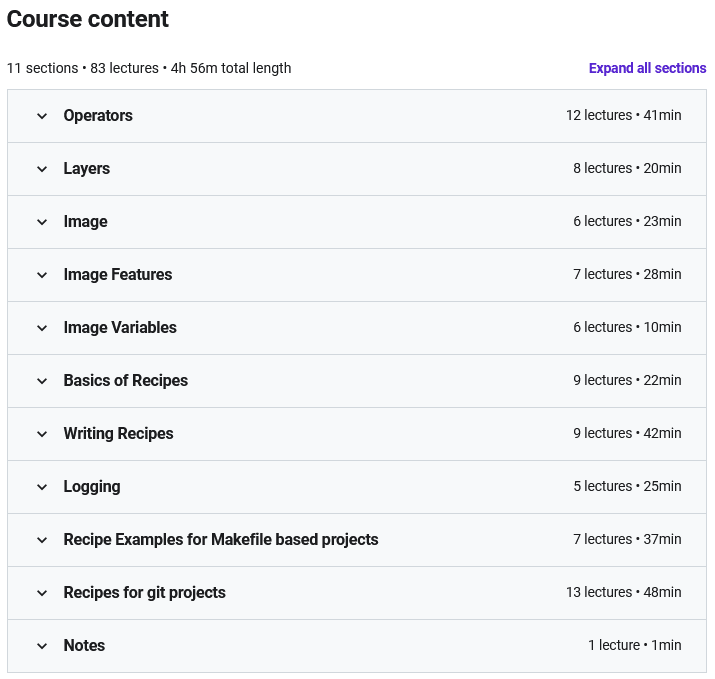Click the Logging section chevron

point(42,487)
